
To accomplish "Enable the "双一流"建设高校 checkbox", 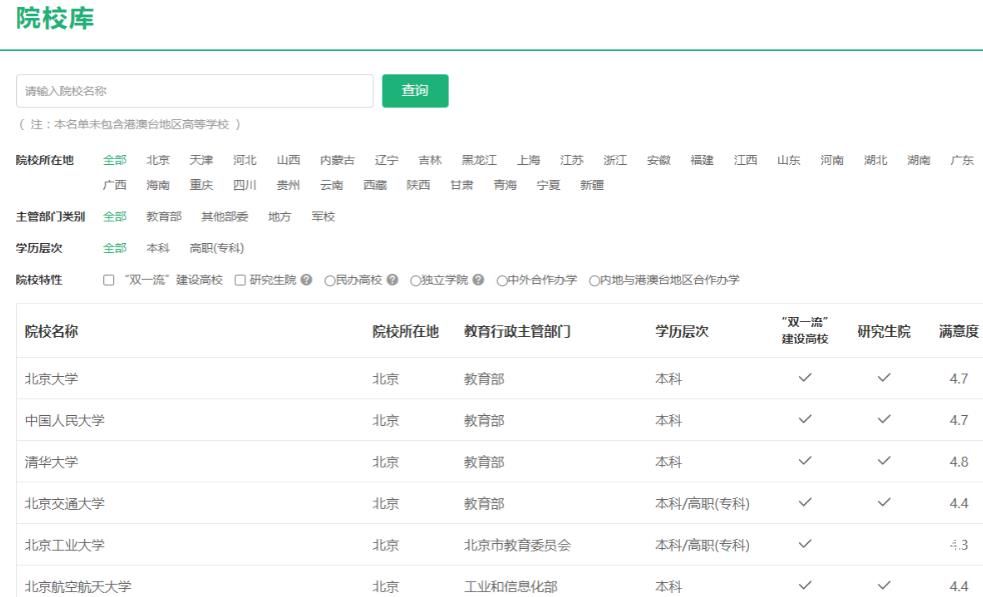I will pyautogui.click(x=109, y=280).
